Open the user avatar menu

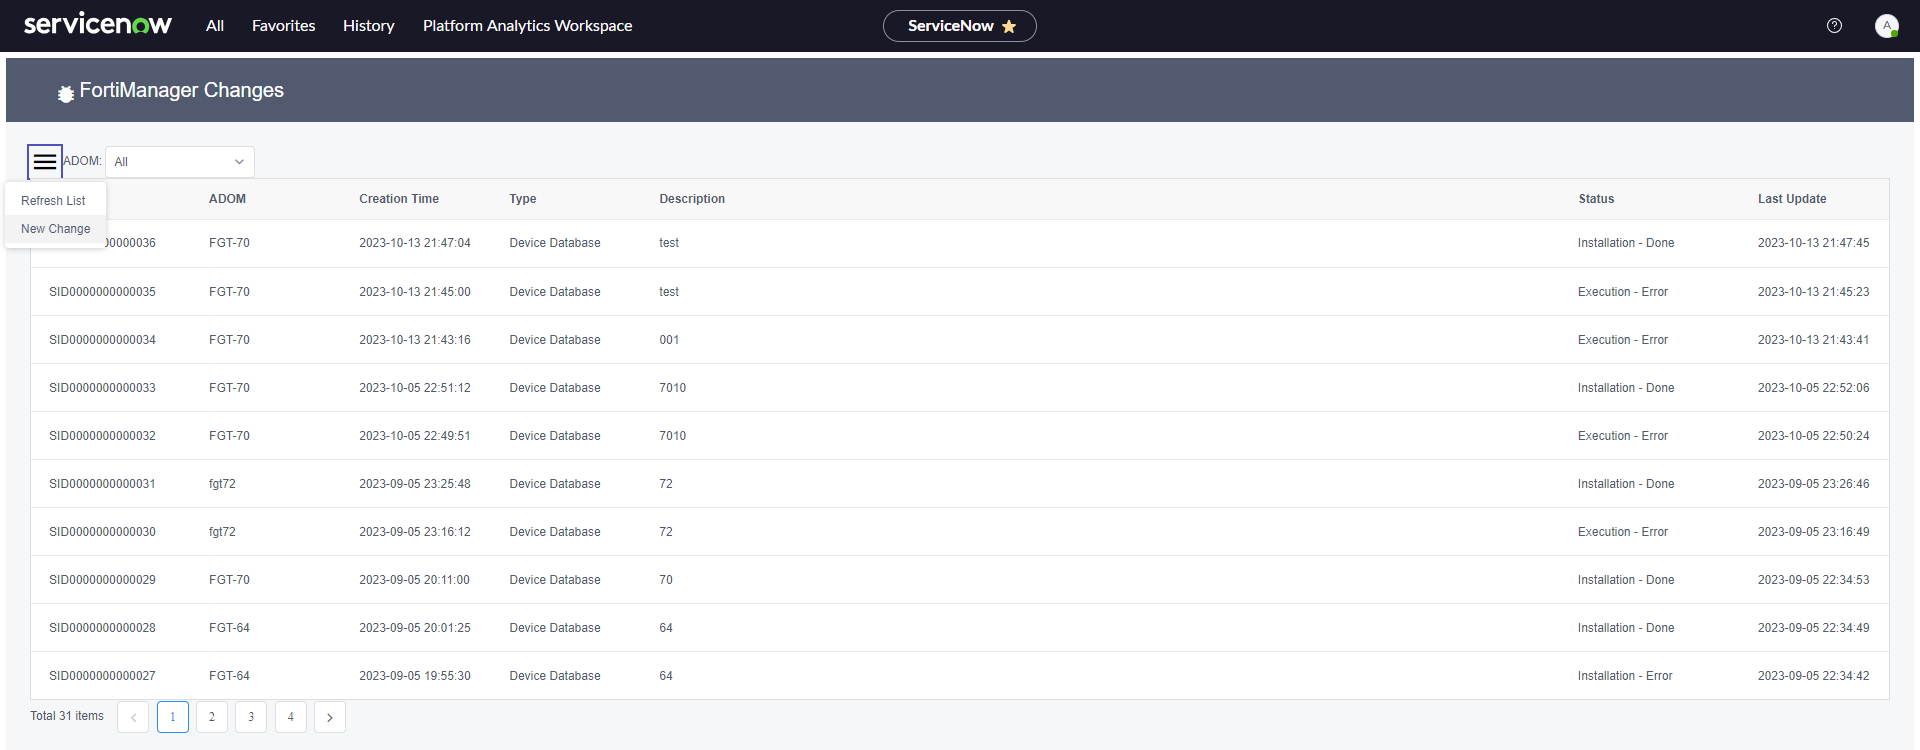(x=1886, y=26)
